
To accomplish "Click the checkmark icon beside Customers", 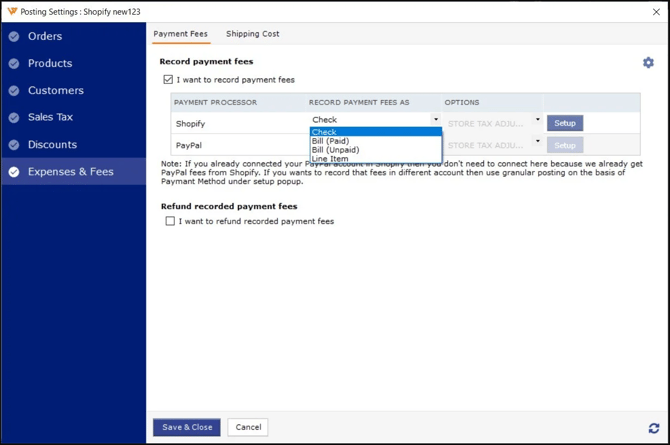I will [14, 90].
